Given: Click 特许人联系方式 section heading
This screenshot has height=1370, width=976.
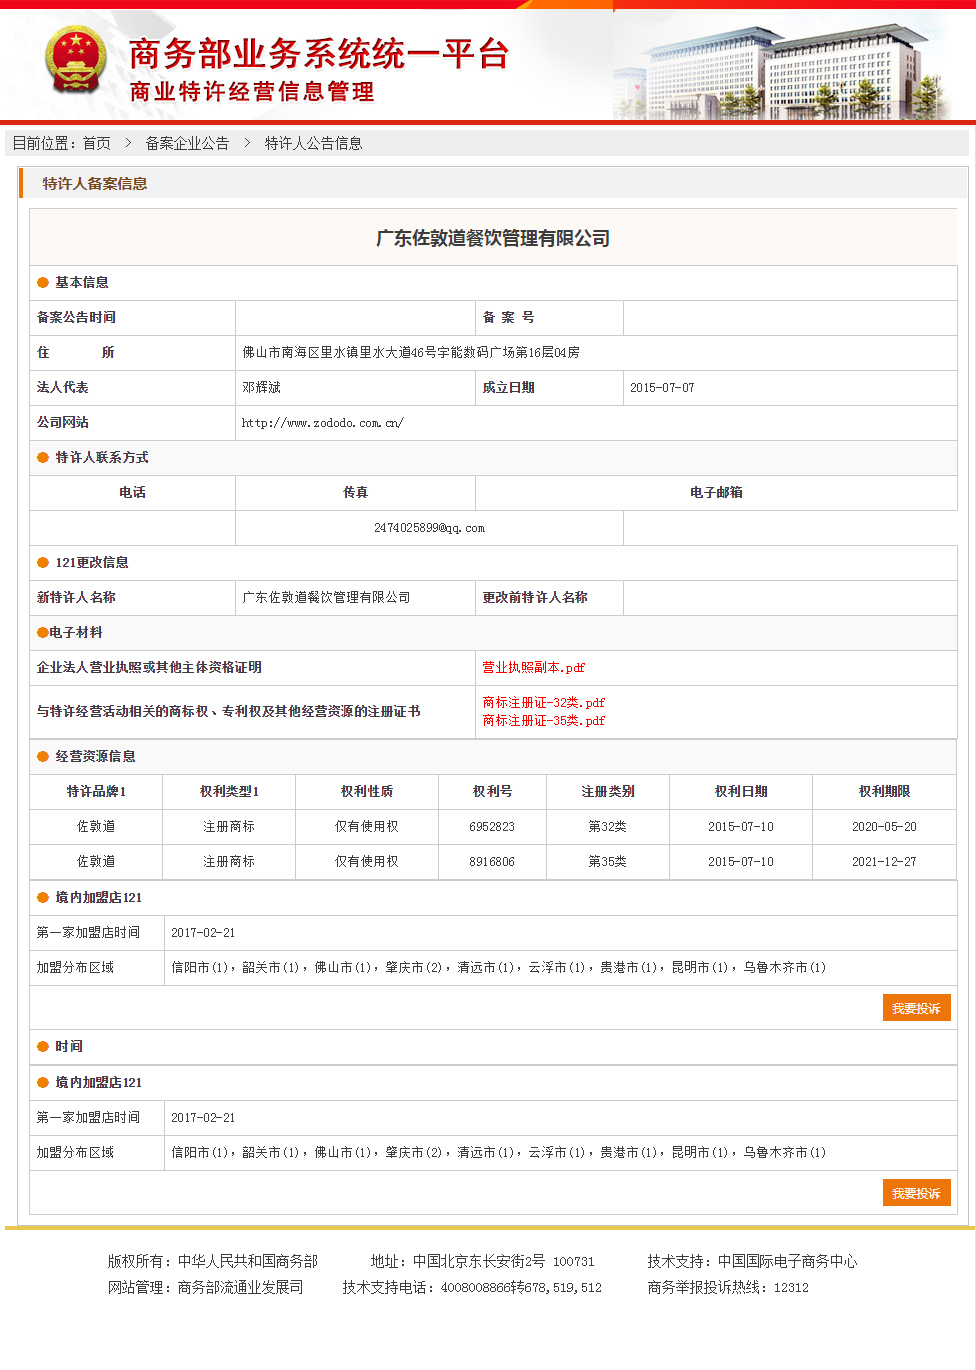Looking at the screenshot, I should tap(102, 457).
